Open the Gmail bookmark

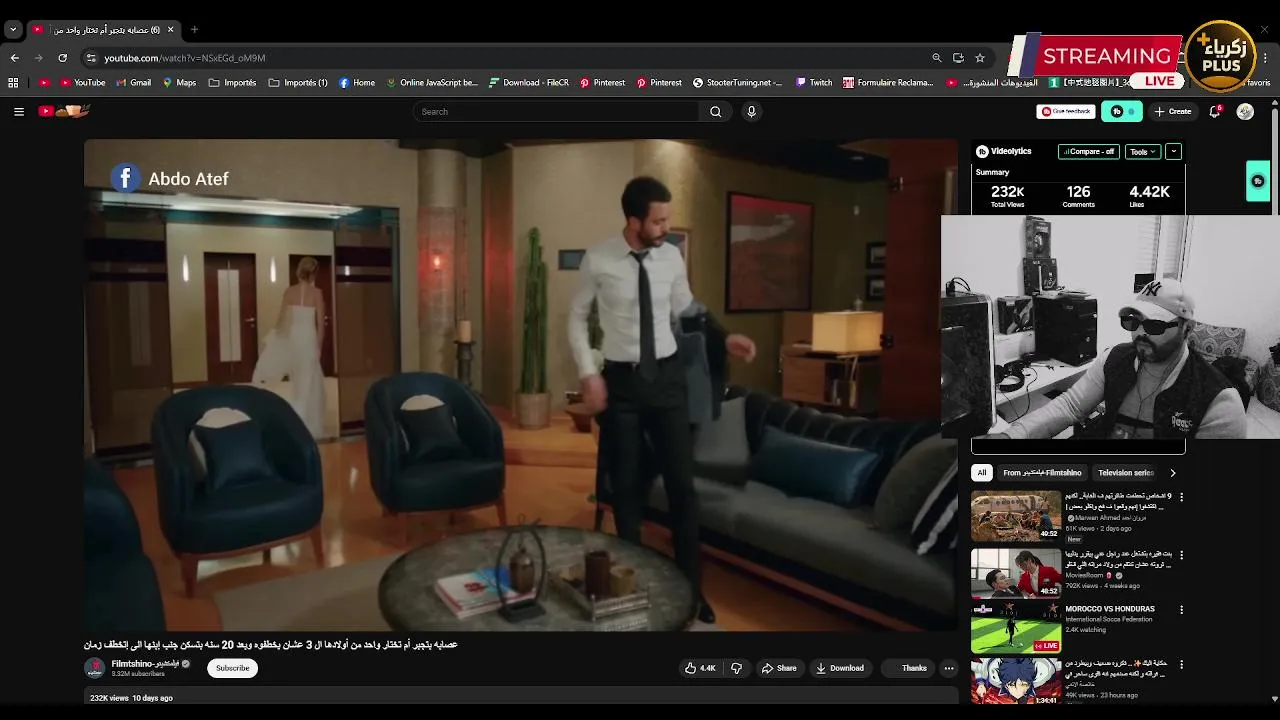[x=132, y=83]
